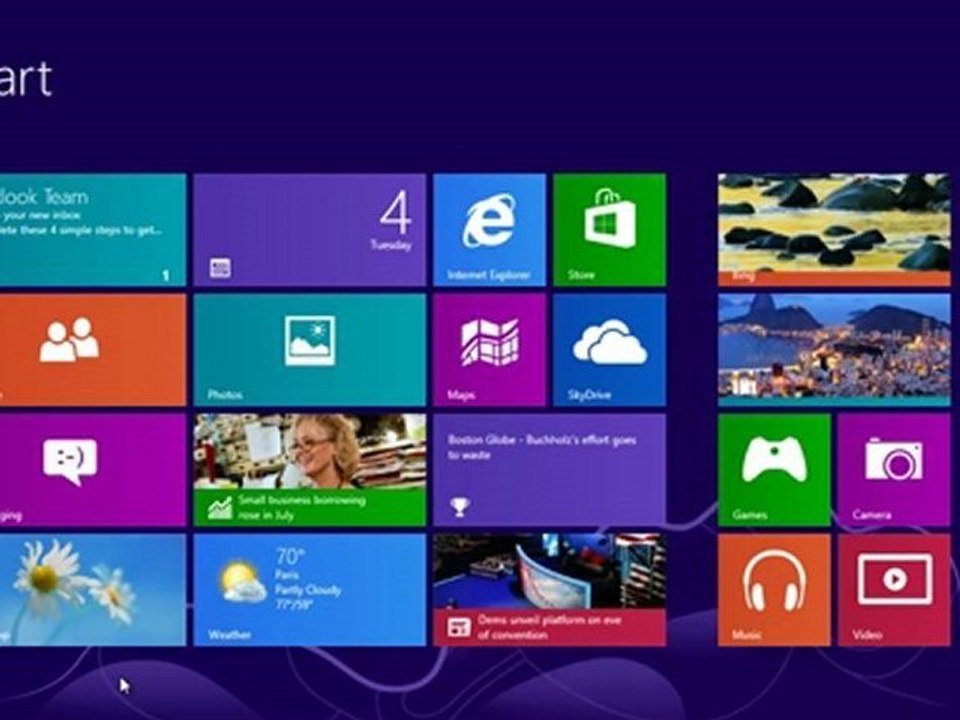
Task: Open the People tile
Action: (x=92, y=350)
